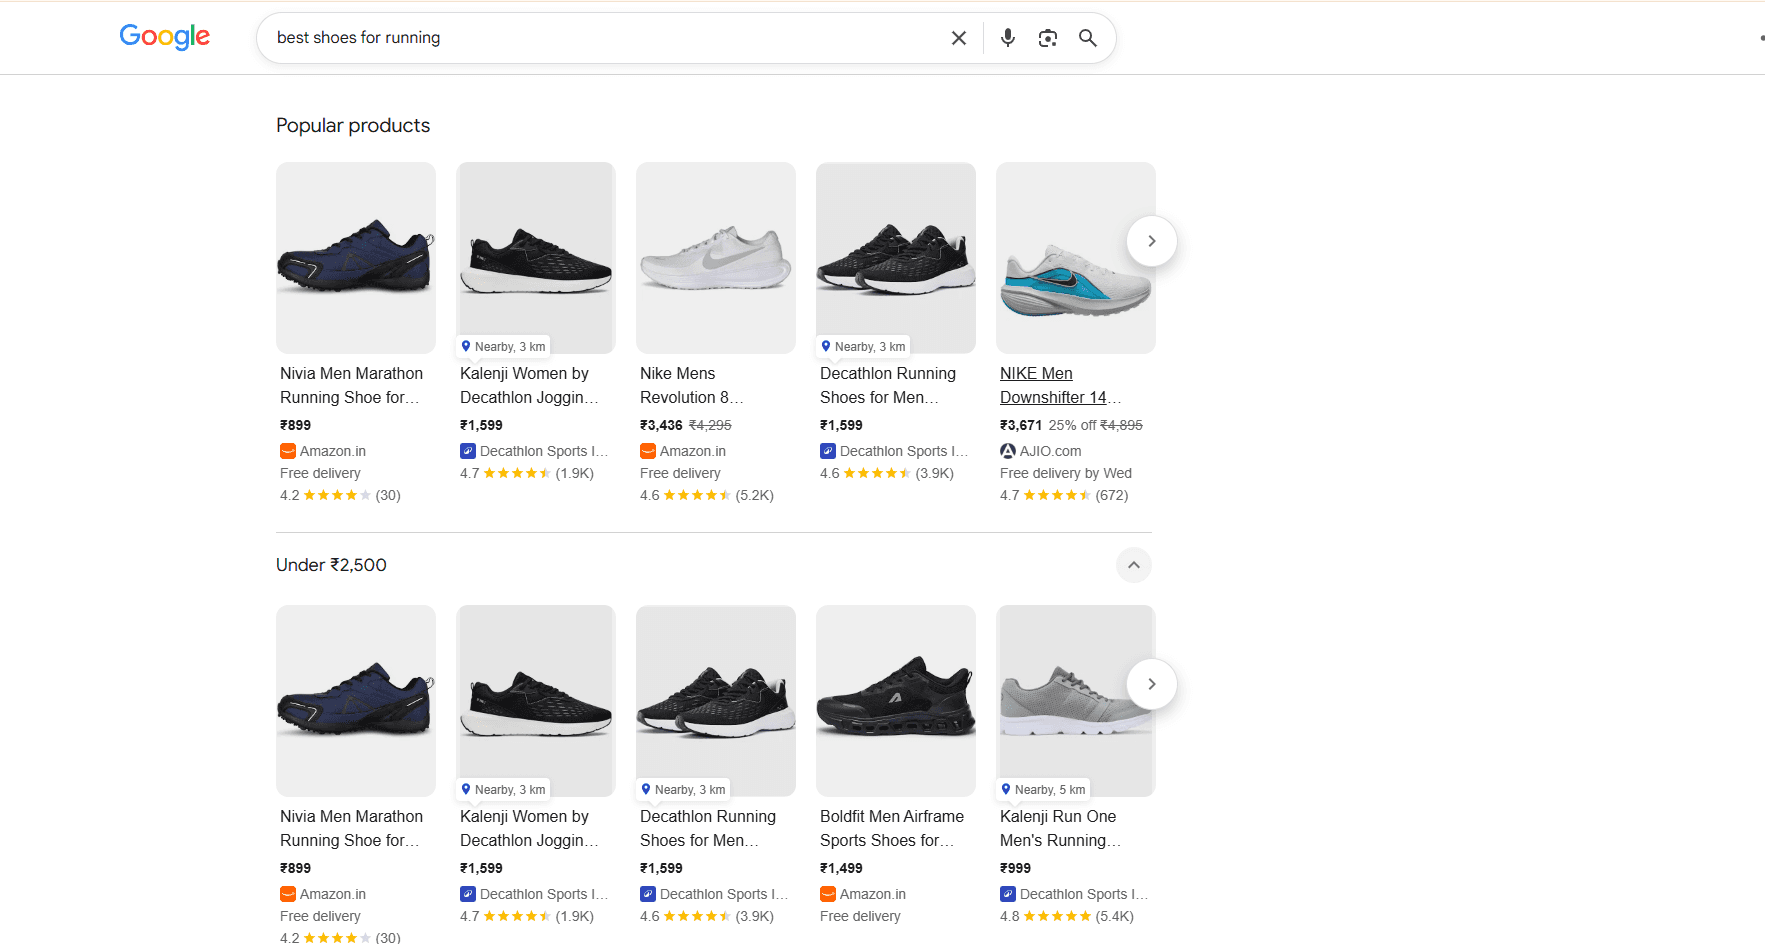Screen dimensions: 1765x944
Task: Open the NIKE Men Downshifter 14 title link
Action: pyautogui.click(x=1060, y=385)
